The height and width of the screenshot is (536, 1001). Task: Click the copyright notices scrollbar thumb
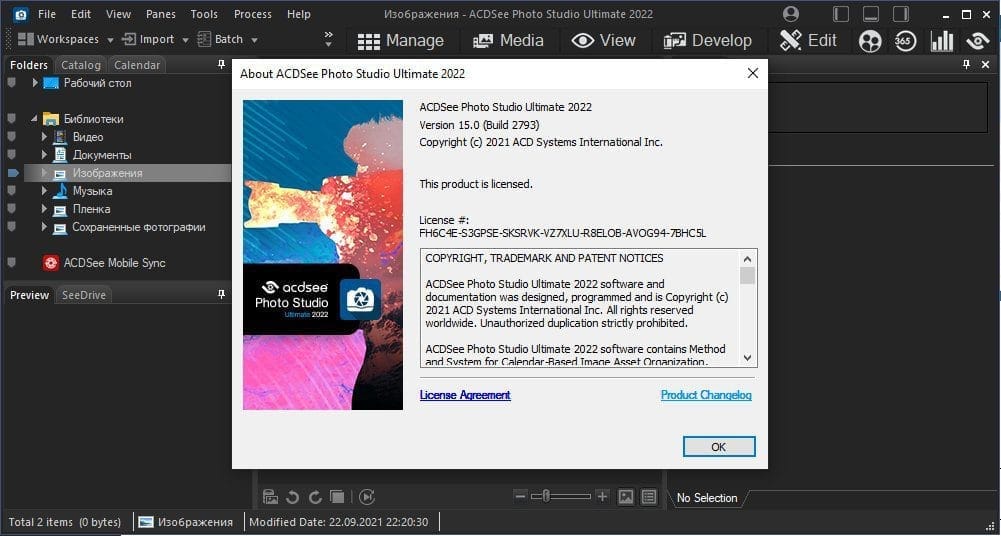747,276
